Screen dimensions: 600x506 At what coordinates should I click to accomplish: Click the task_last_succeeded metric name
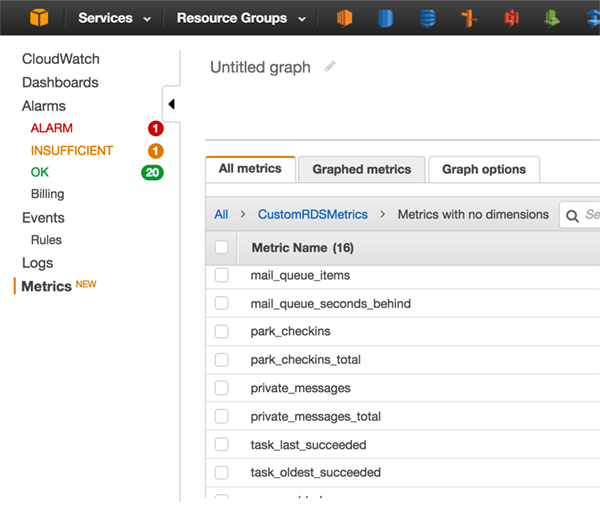[308, 445]
